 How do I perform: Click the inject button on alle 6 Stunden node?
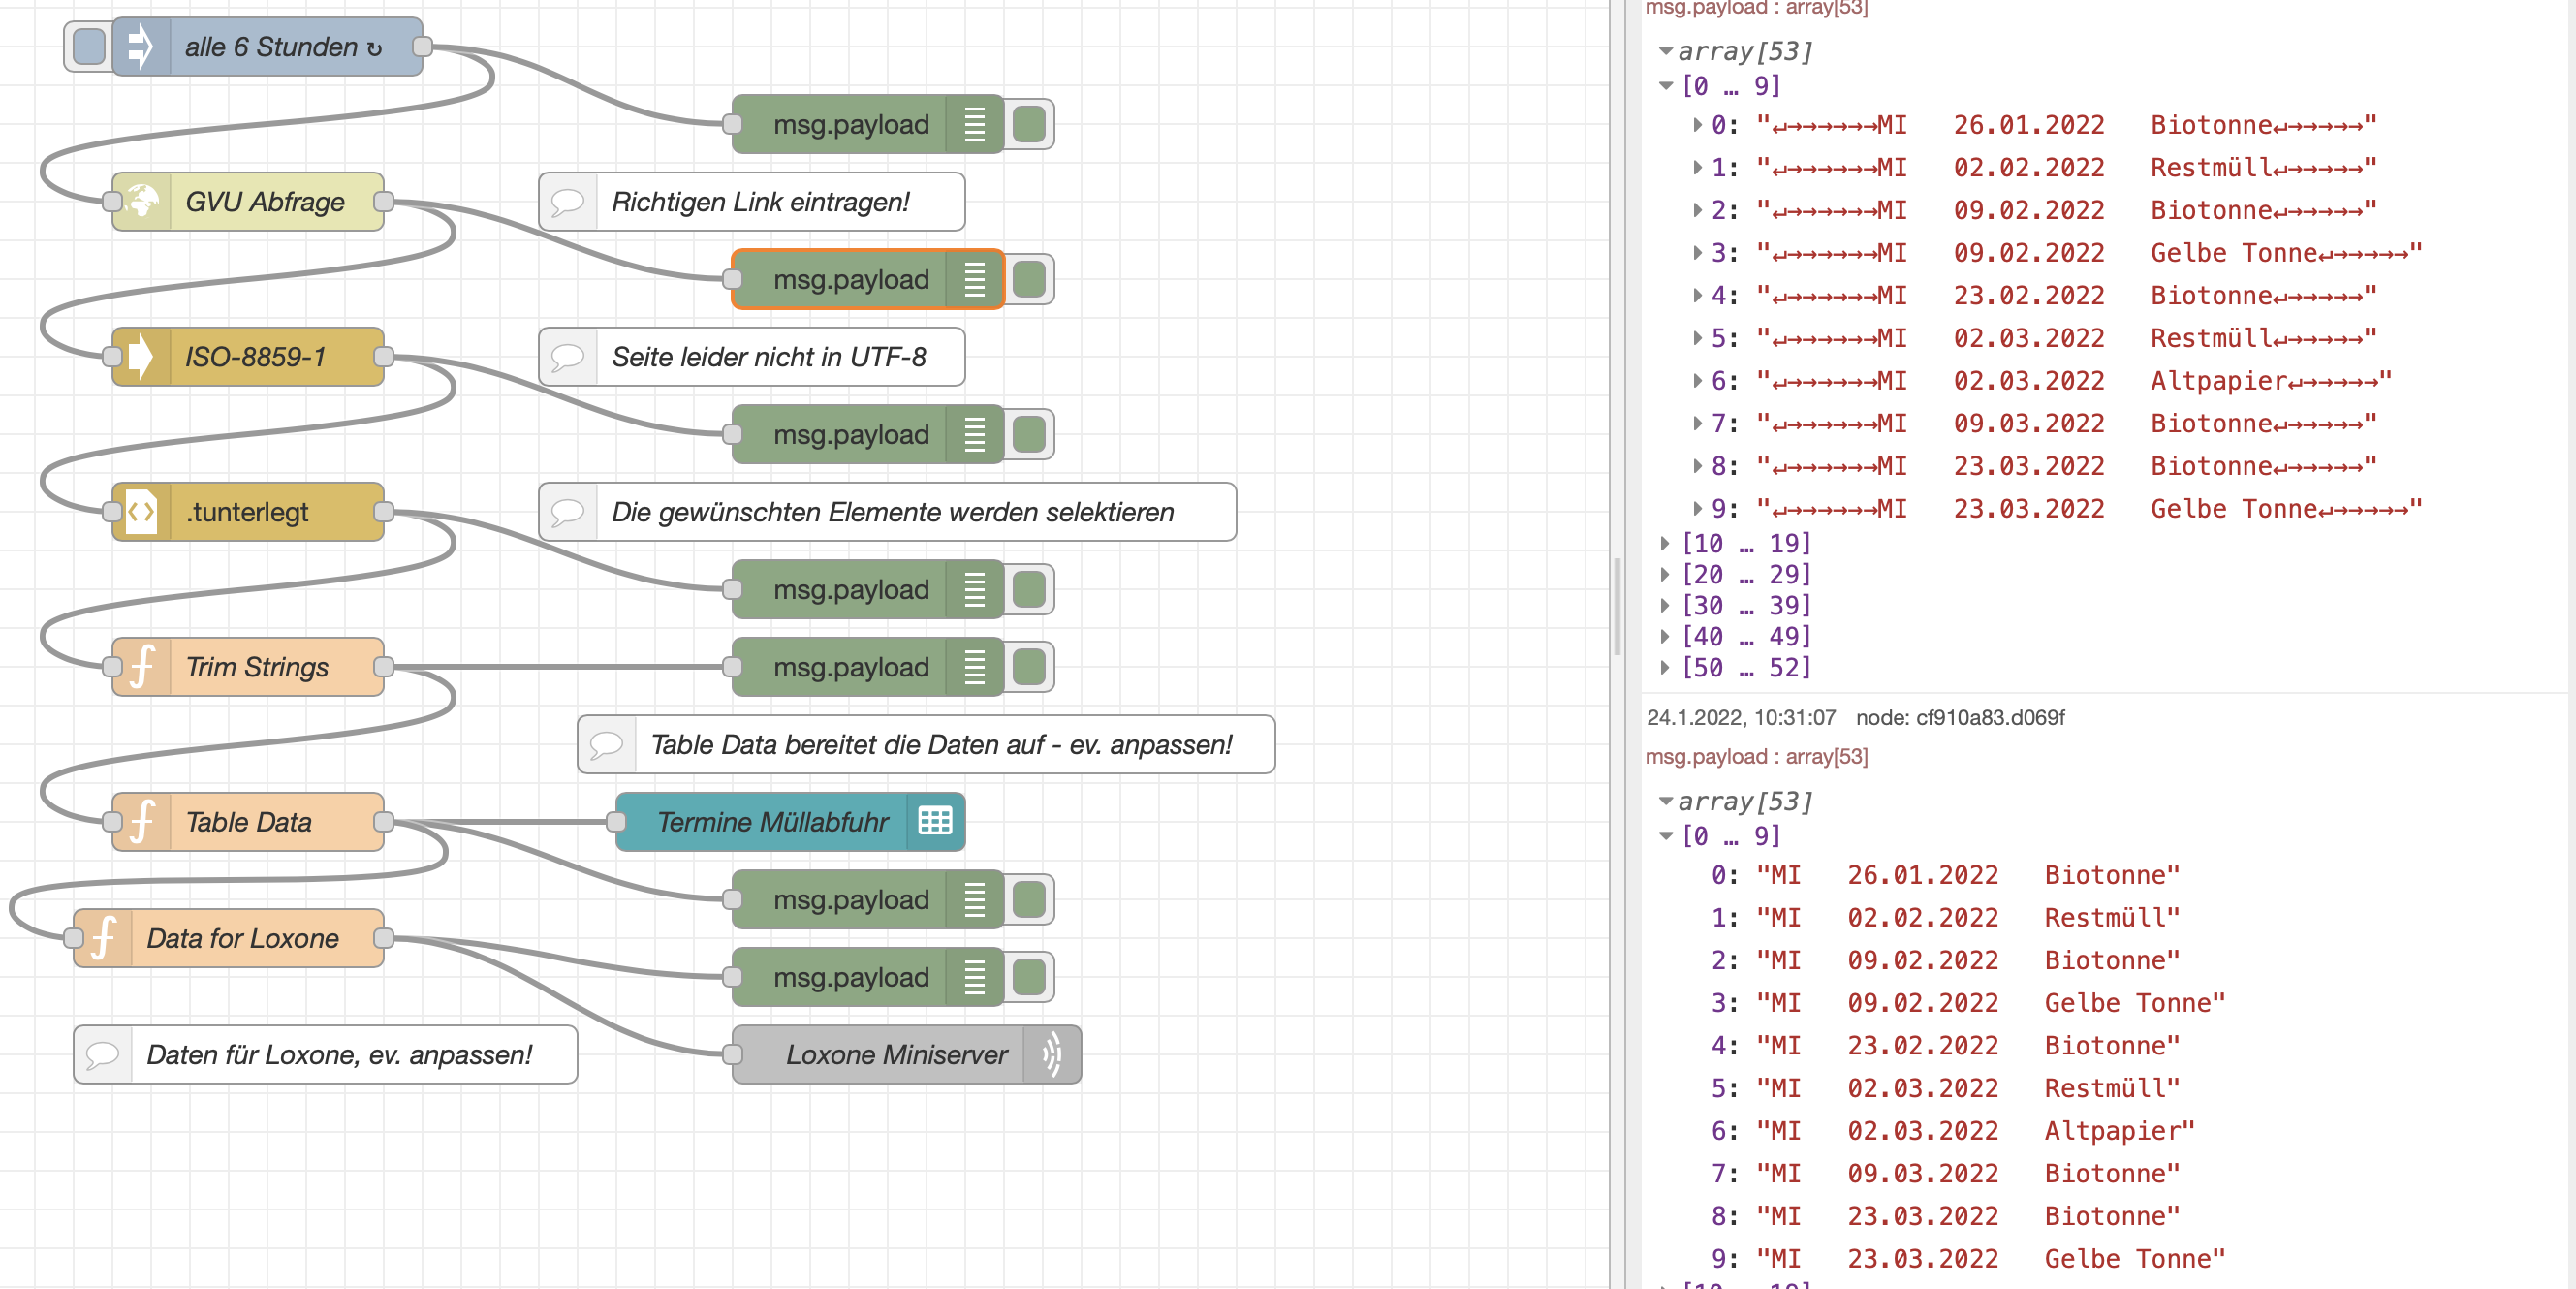click(x=89, y=47)
